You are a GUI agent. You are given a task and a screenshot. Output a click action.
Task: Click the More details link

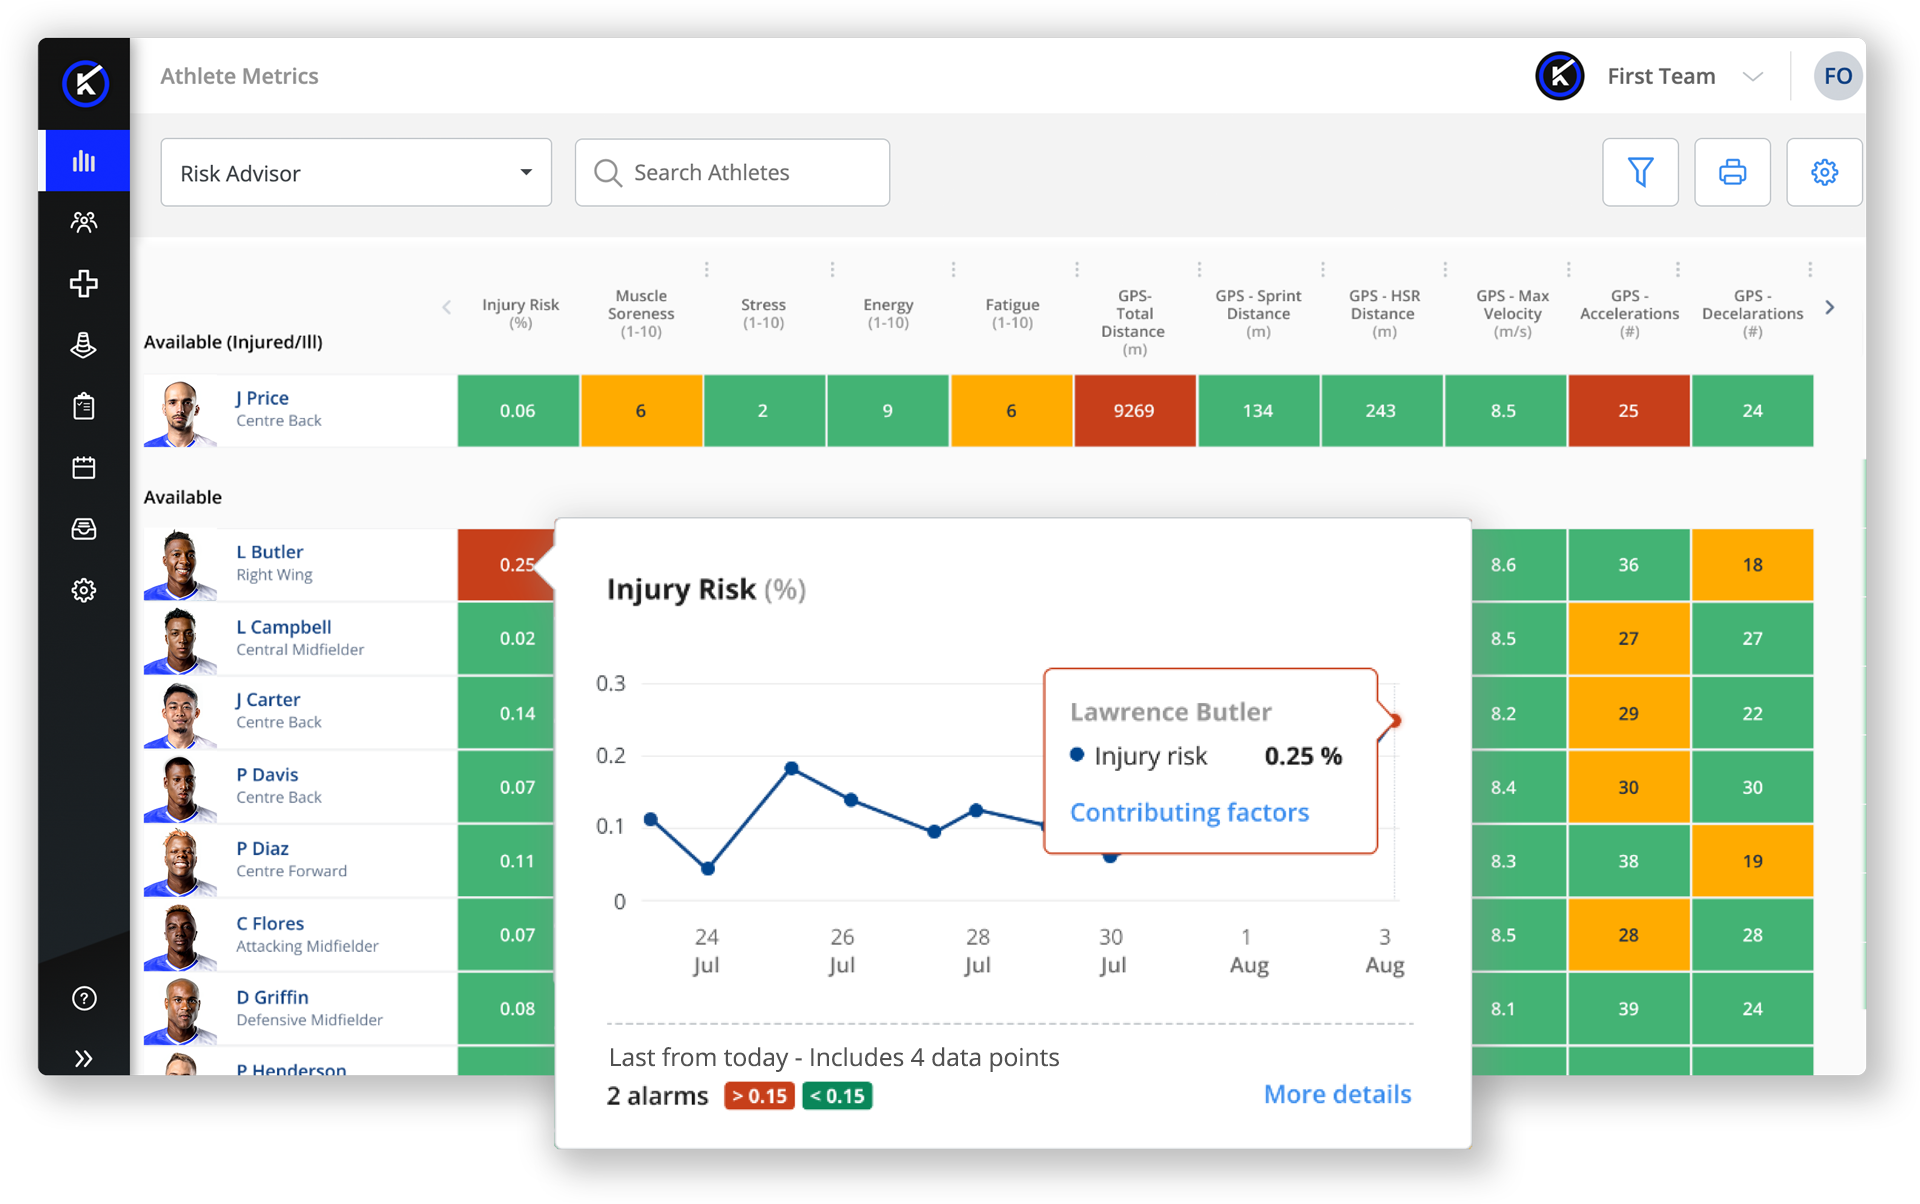1337,1094
